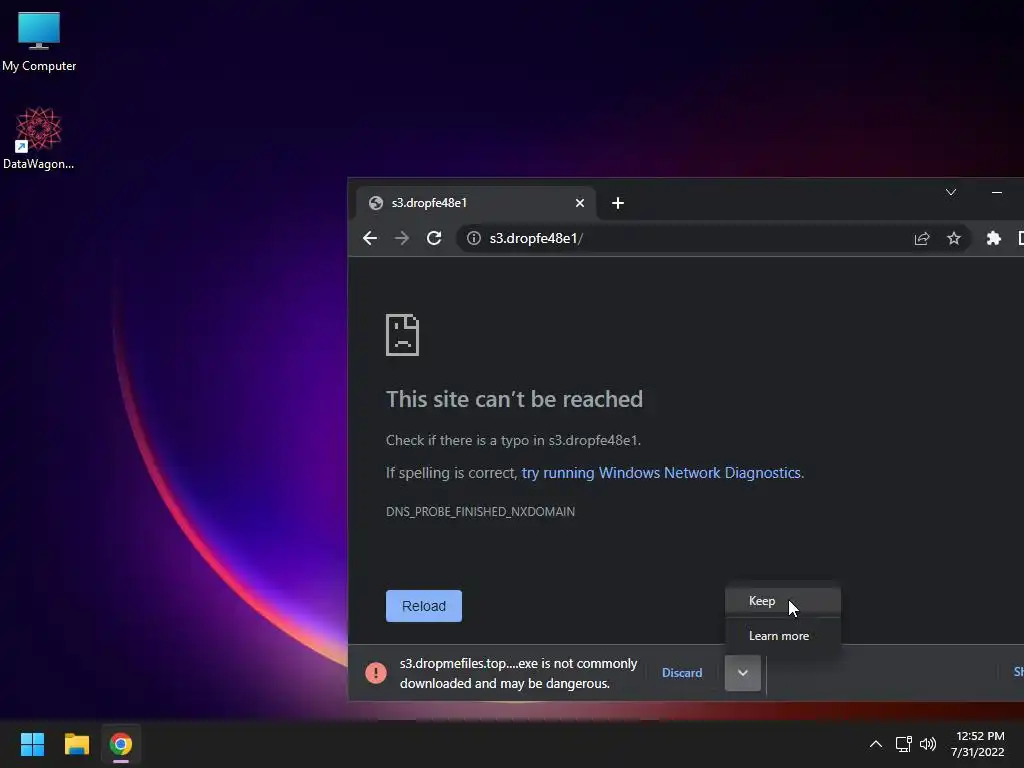
Task: Open Windows Network Diagnostics link
Action: coord(661,473)
